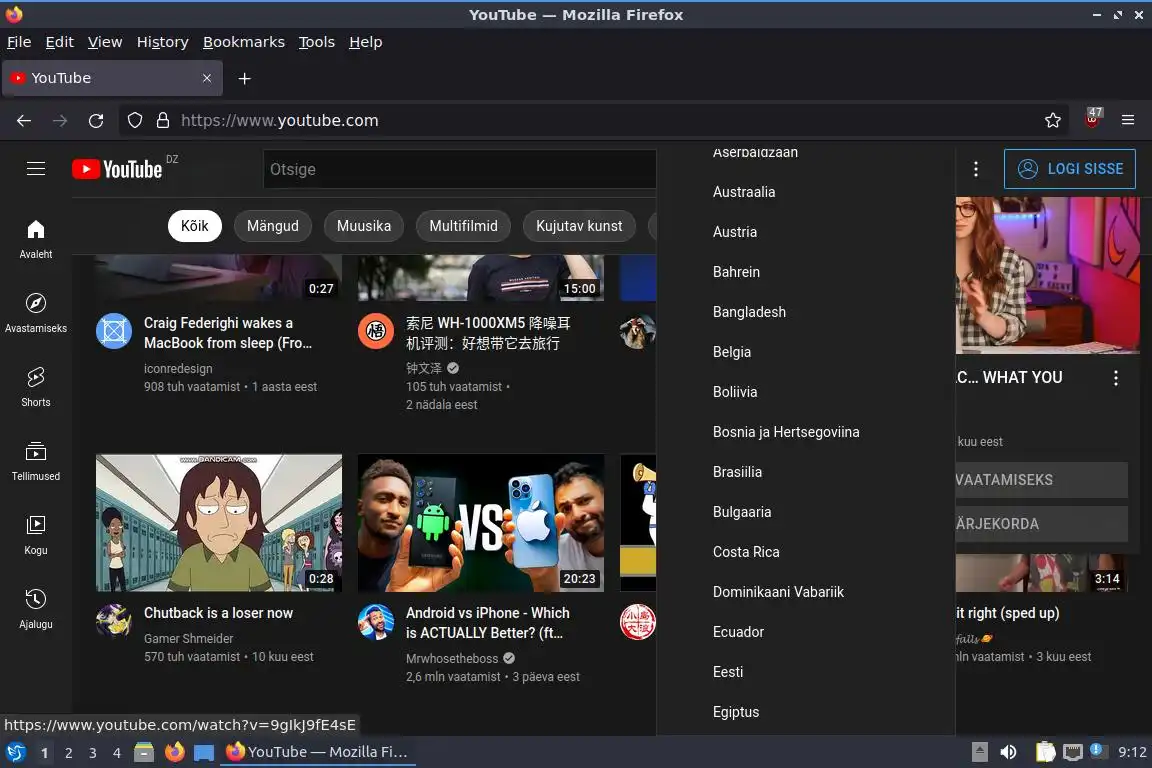Choose Costa Rica from country list
The width and height of the screenshot is (1152, 768).
806,552
